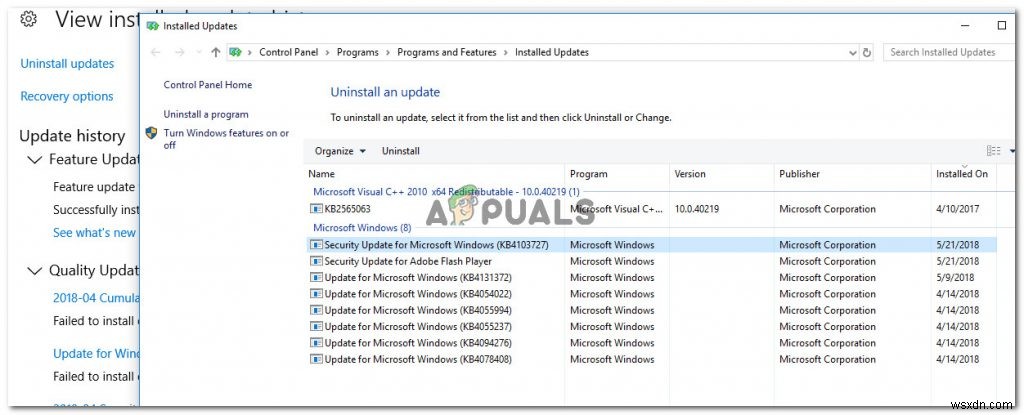The height and width of the screenshot is (415, 1024).
Task: Click the Installed Updates window title icon
Action: click(x=152, y=26)
